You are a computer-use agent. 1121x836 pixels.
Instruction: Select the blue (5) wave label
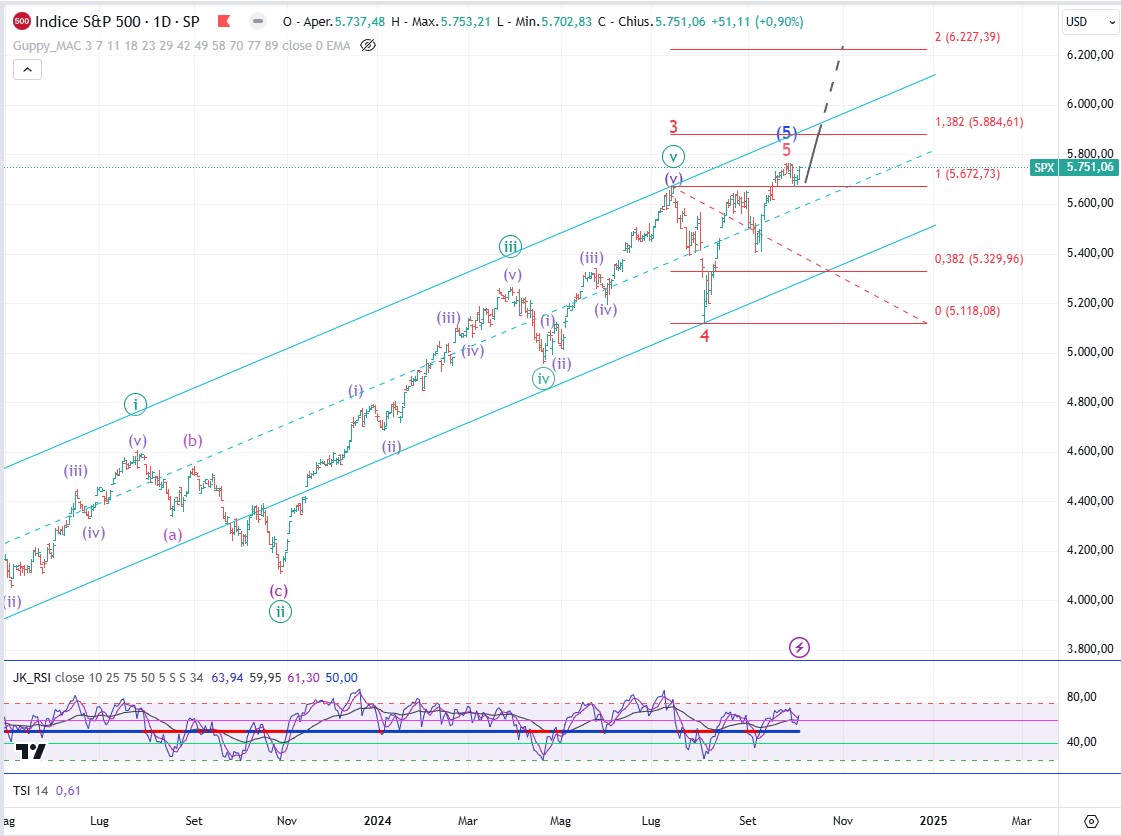(x=786, y=133)
